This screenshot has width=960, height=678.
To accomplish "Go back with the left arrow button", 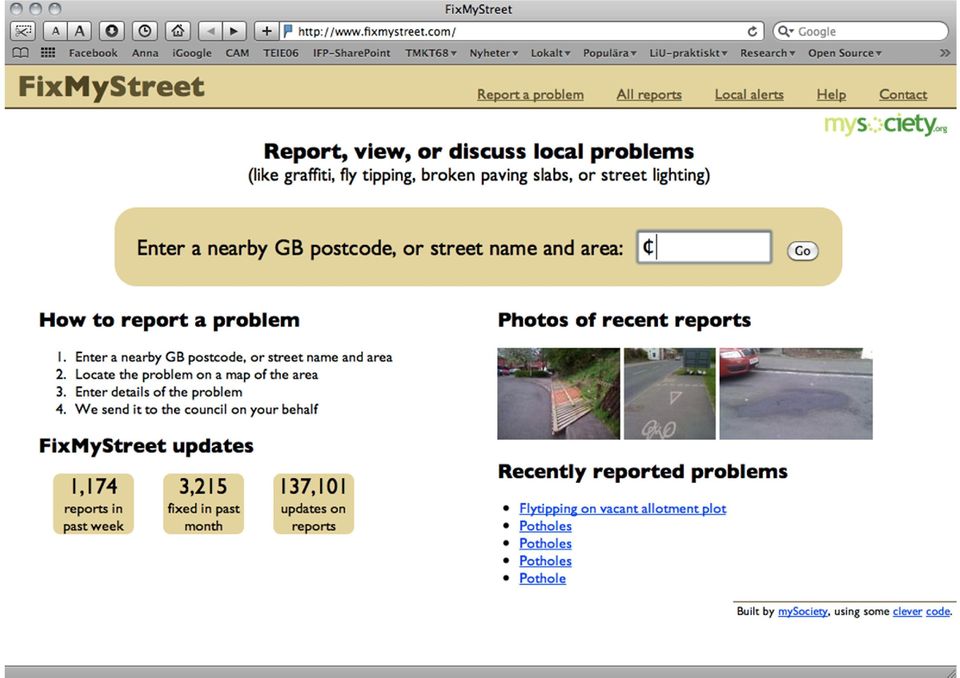I will (x=210, y=31).
